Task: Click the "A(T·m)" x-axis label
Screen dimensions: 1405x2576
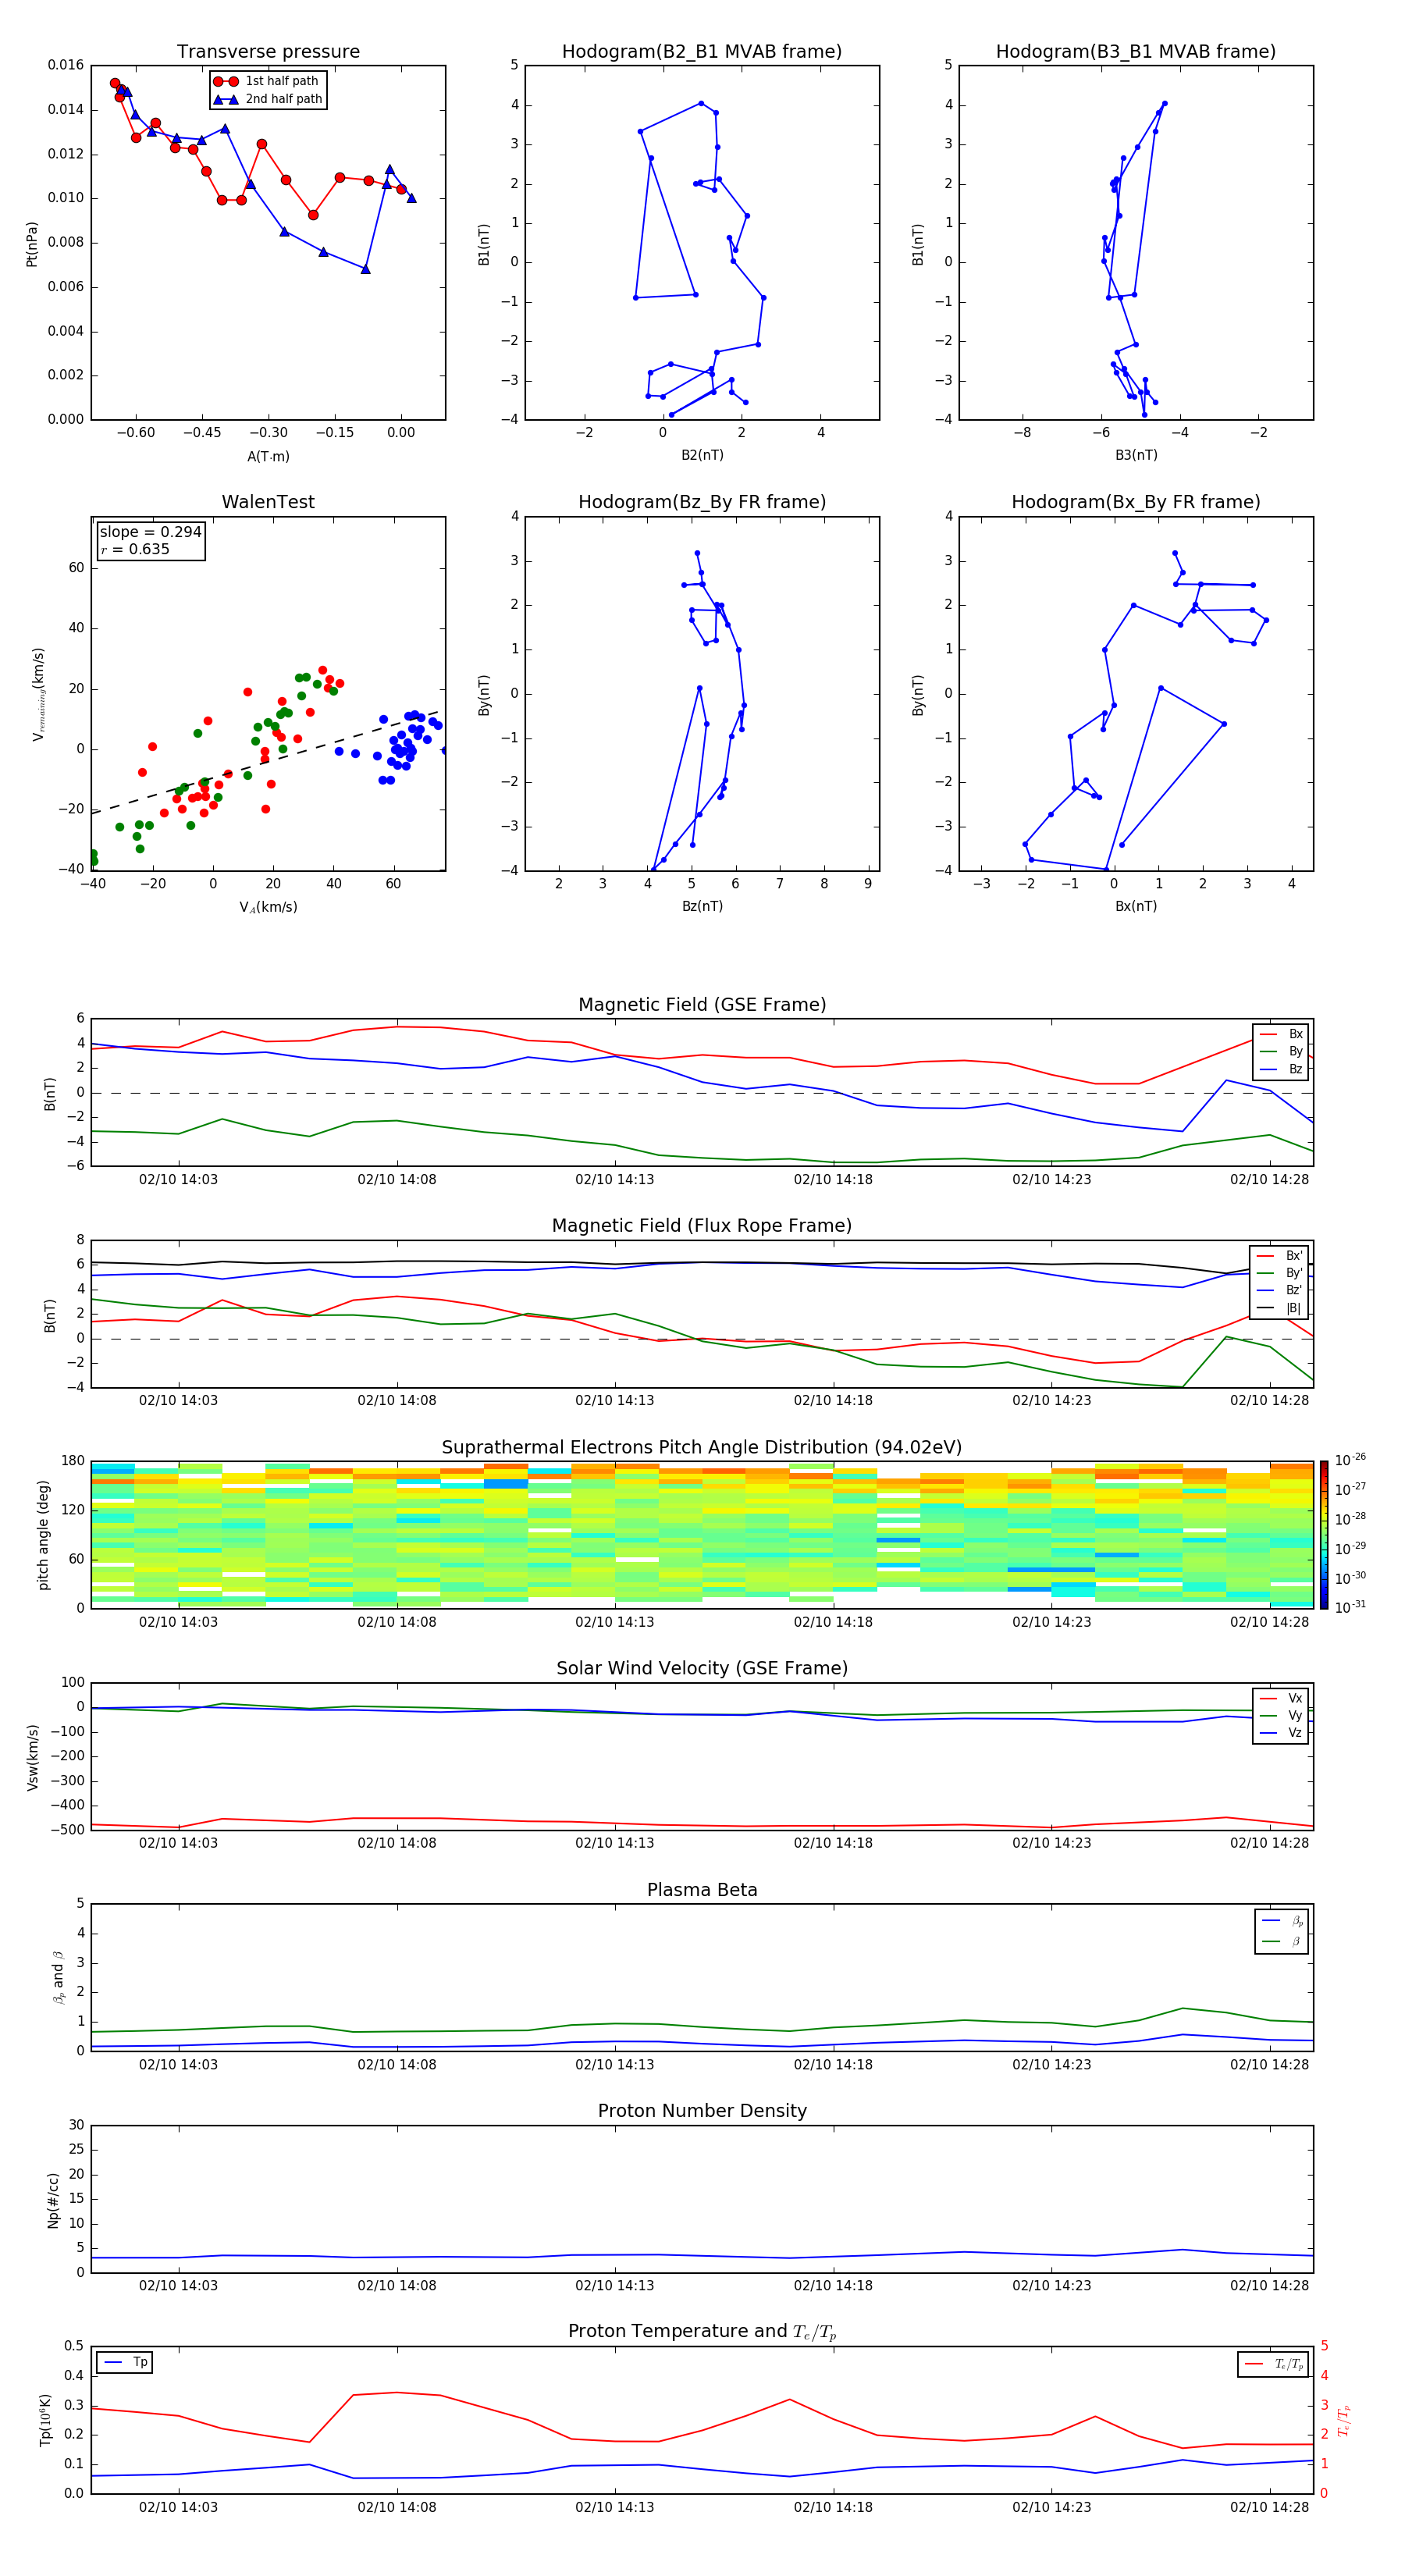Action: point(268,457)
